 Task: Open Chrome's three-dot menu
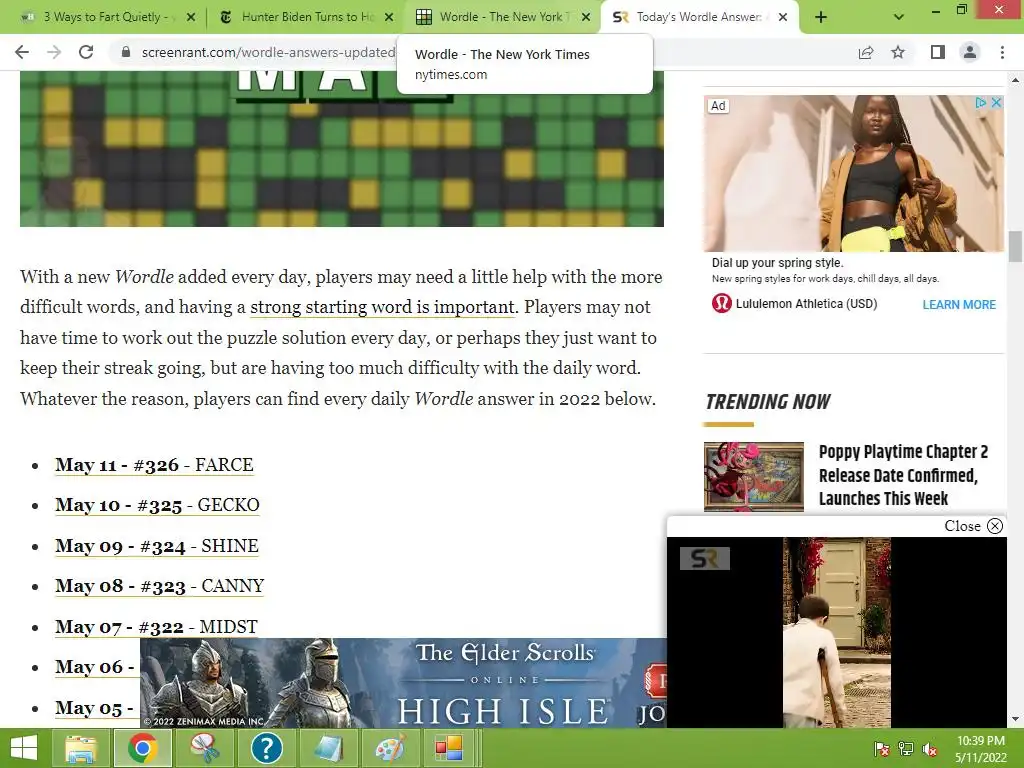pyautogui.click(x=1002, y=52)
